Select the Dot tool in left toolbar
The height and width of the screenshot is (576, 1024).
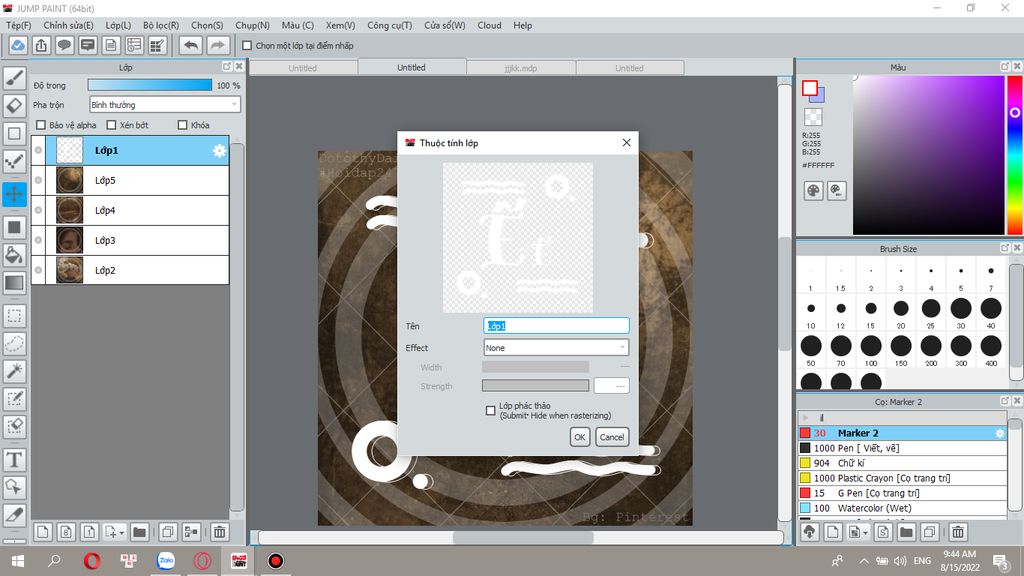coord(14,162)
